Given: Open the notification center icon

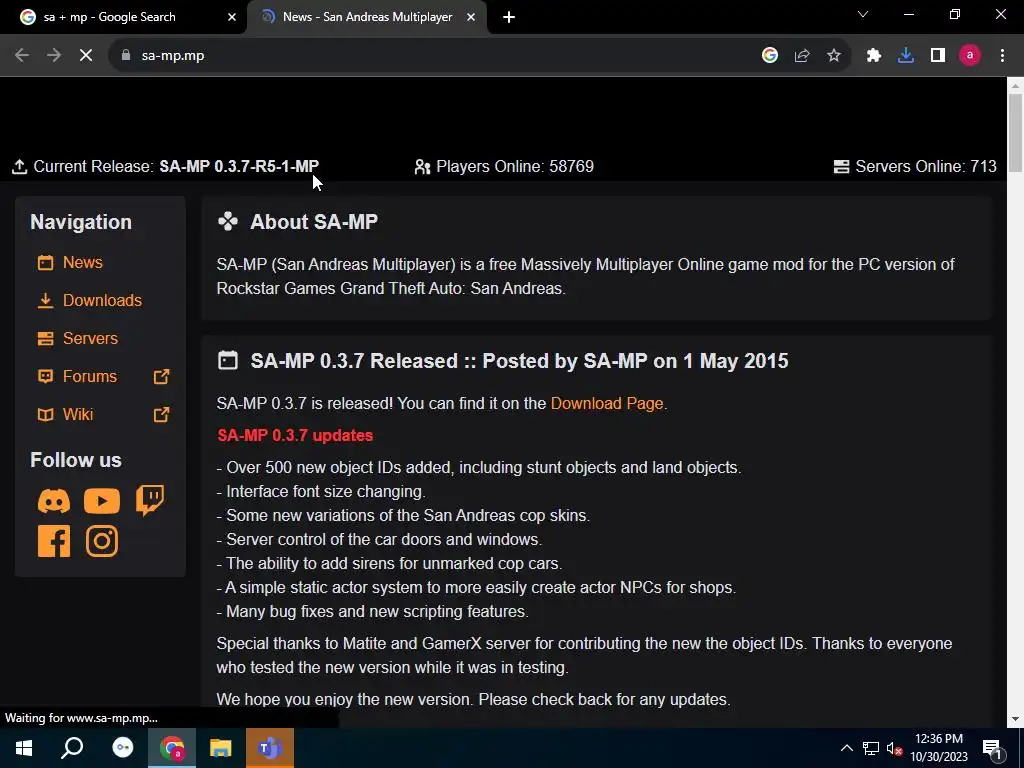Looking at the screenshot, I should click(x=993, y=749).
